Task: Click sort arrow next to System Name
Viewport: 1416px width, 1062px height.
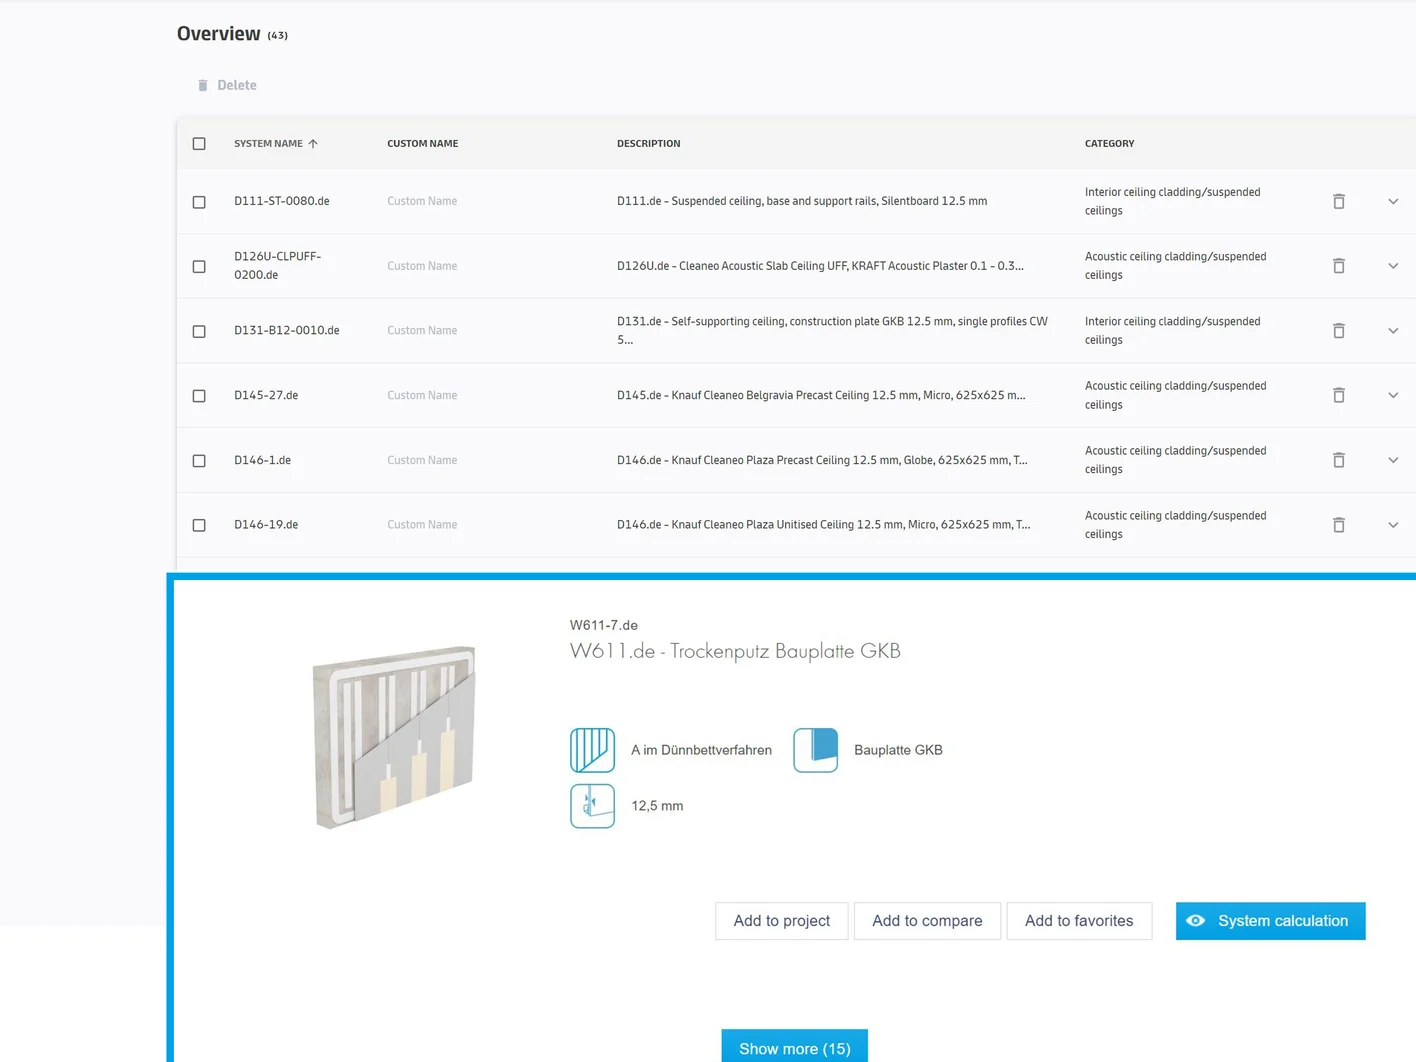Action: (x=313, y=144)
